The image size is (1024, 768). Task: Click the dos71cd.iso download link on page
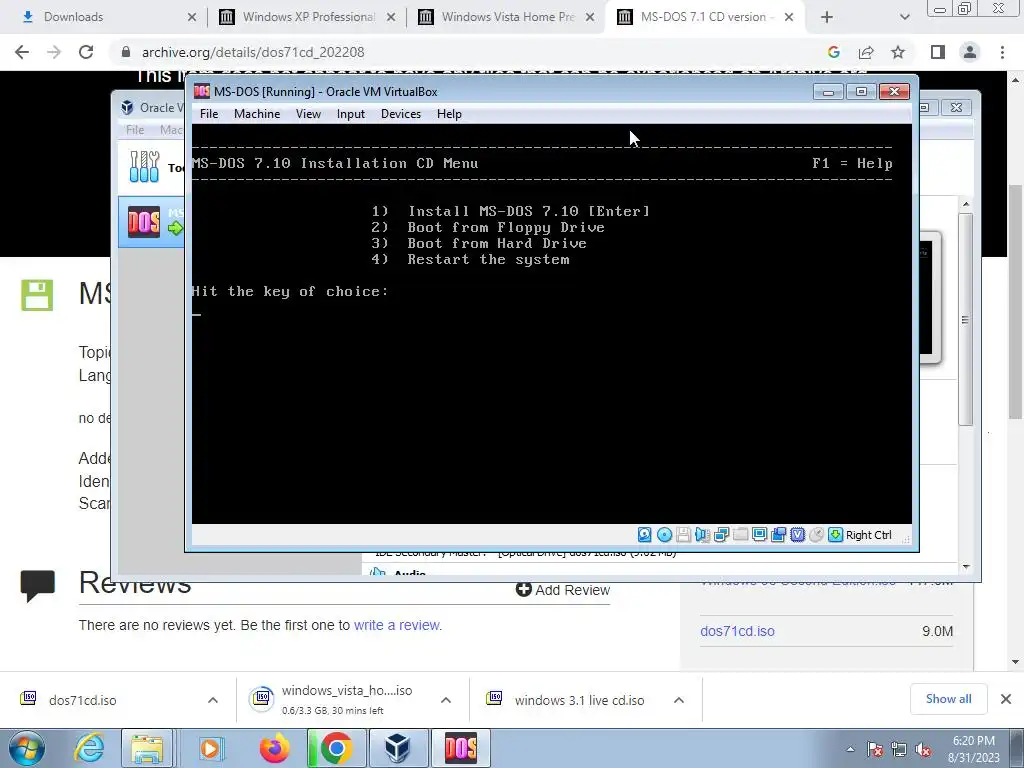click(x=737, y=632)
